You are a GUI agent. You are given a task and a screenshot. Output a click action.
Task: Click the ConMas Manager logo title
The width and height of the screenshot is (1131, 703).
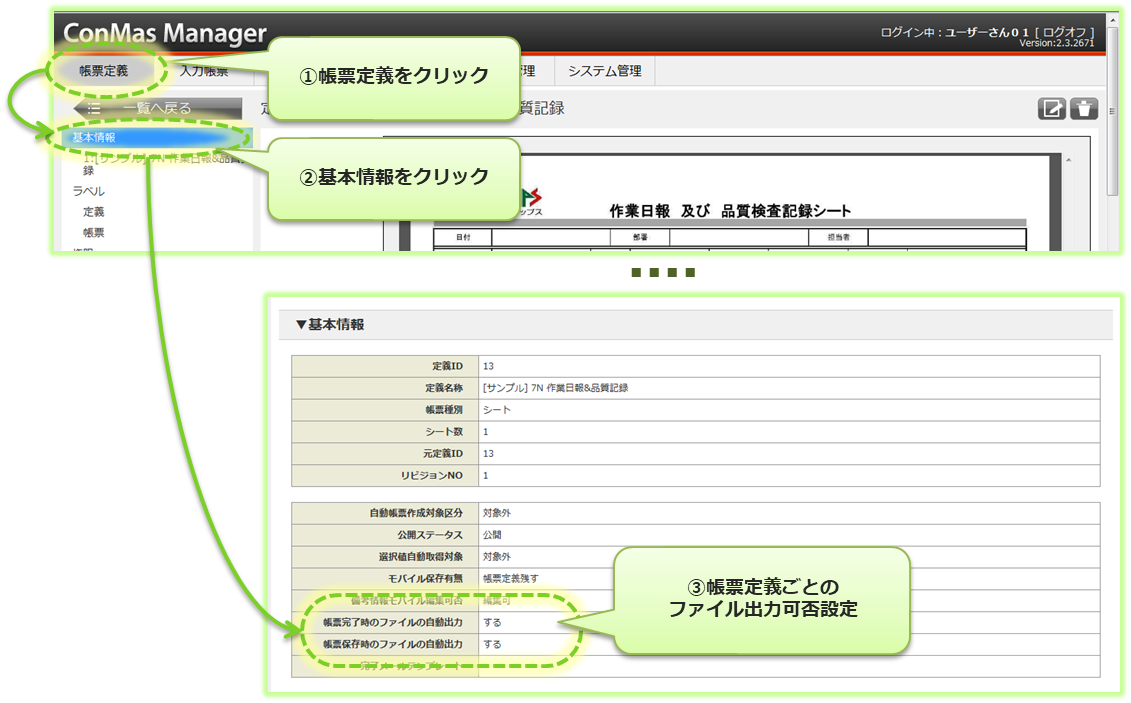tap(165, 34)
